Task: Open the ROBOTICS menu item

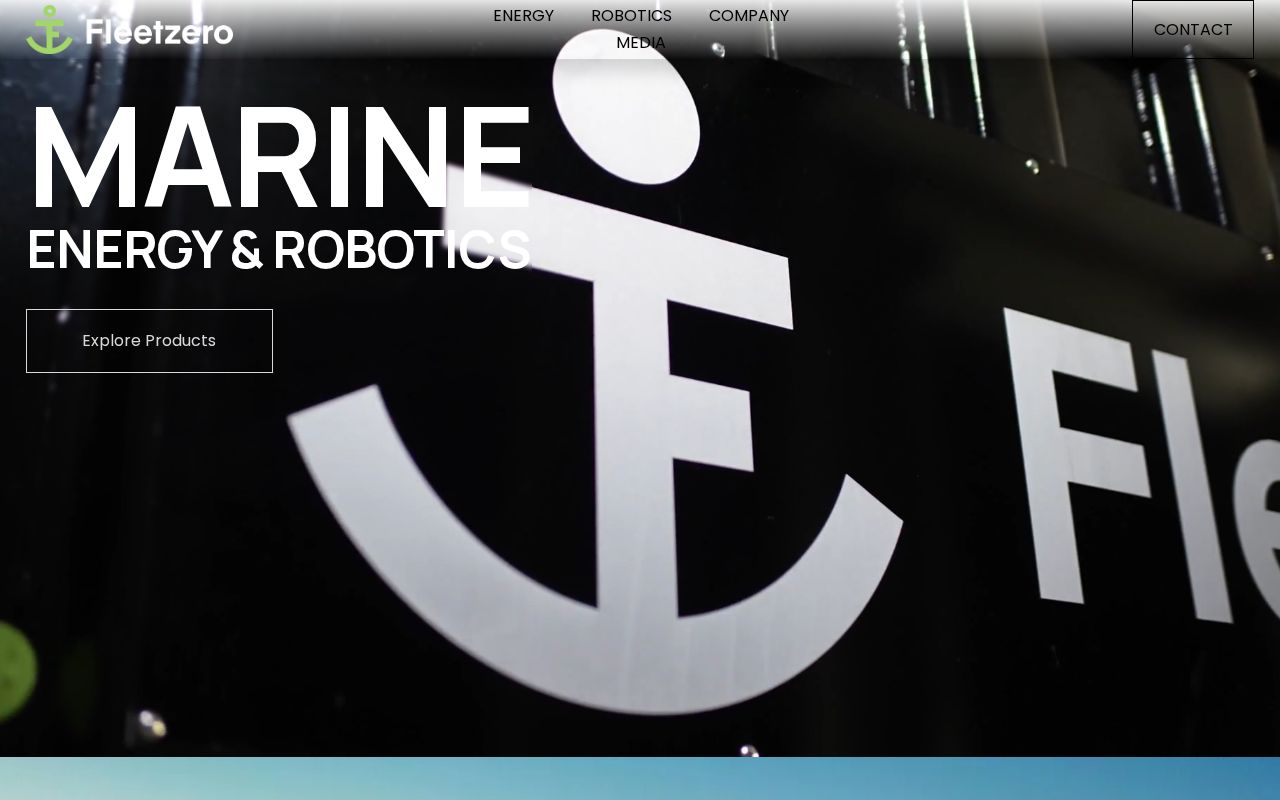Action: (x=631, y=16)
